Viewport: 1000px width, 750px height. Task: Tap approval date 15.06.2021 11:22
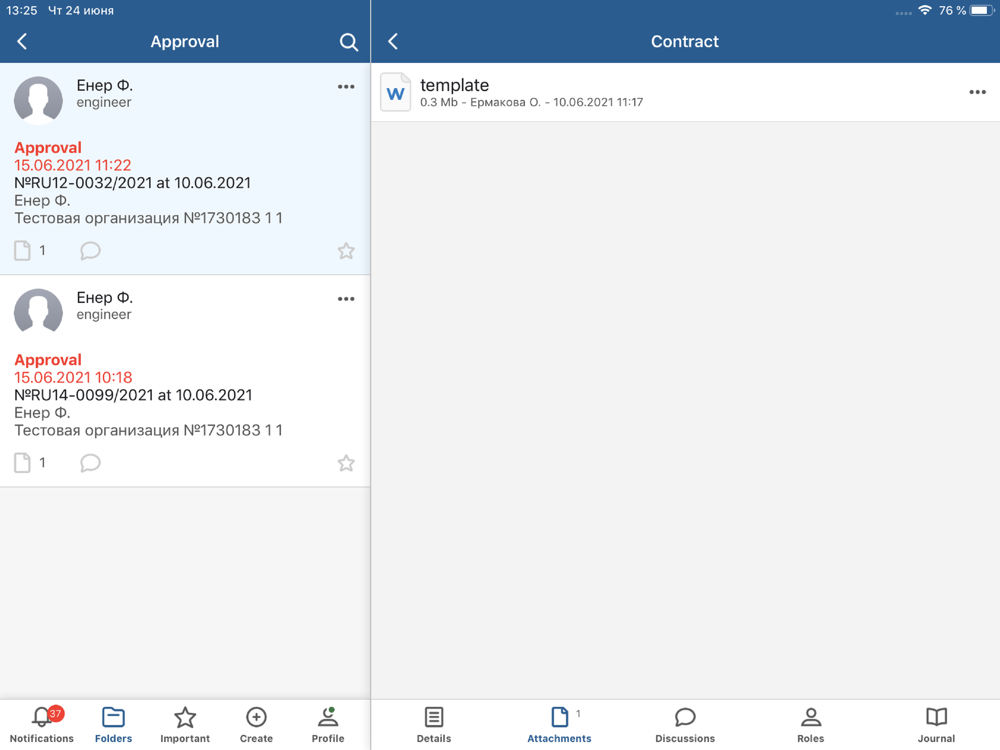coord(73,165)
